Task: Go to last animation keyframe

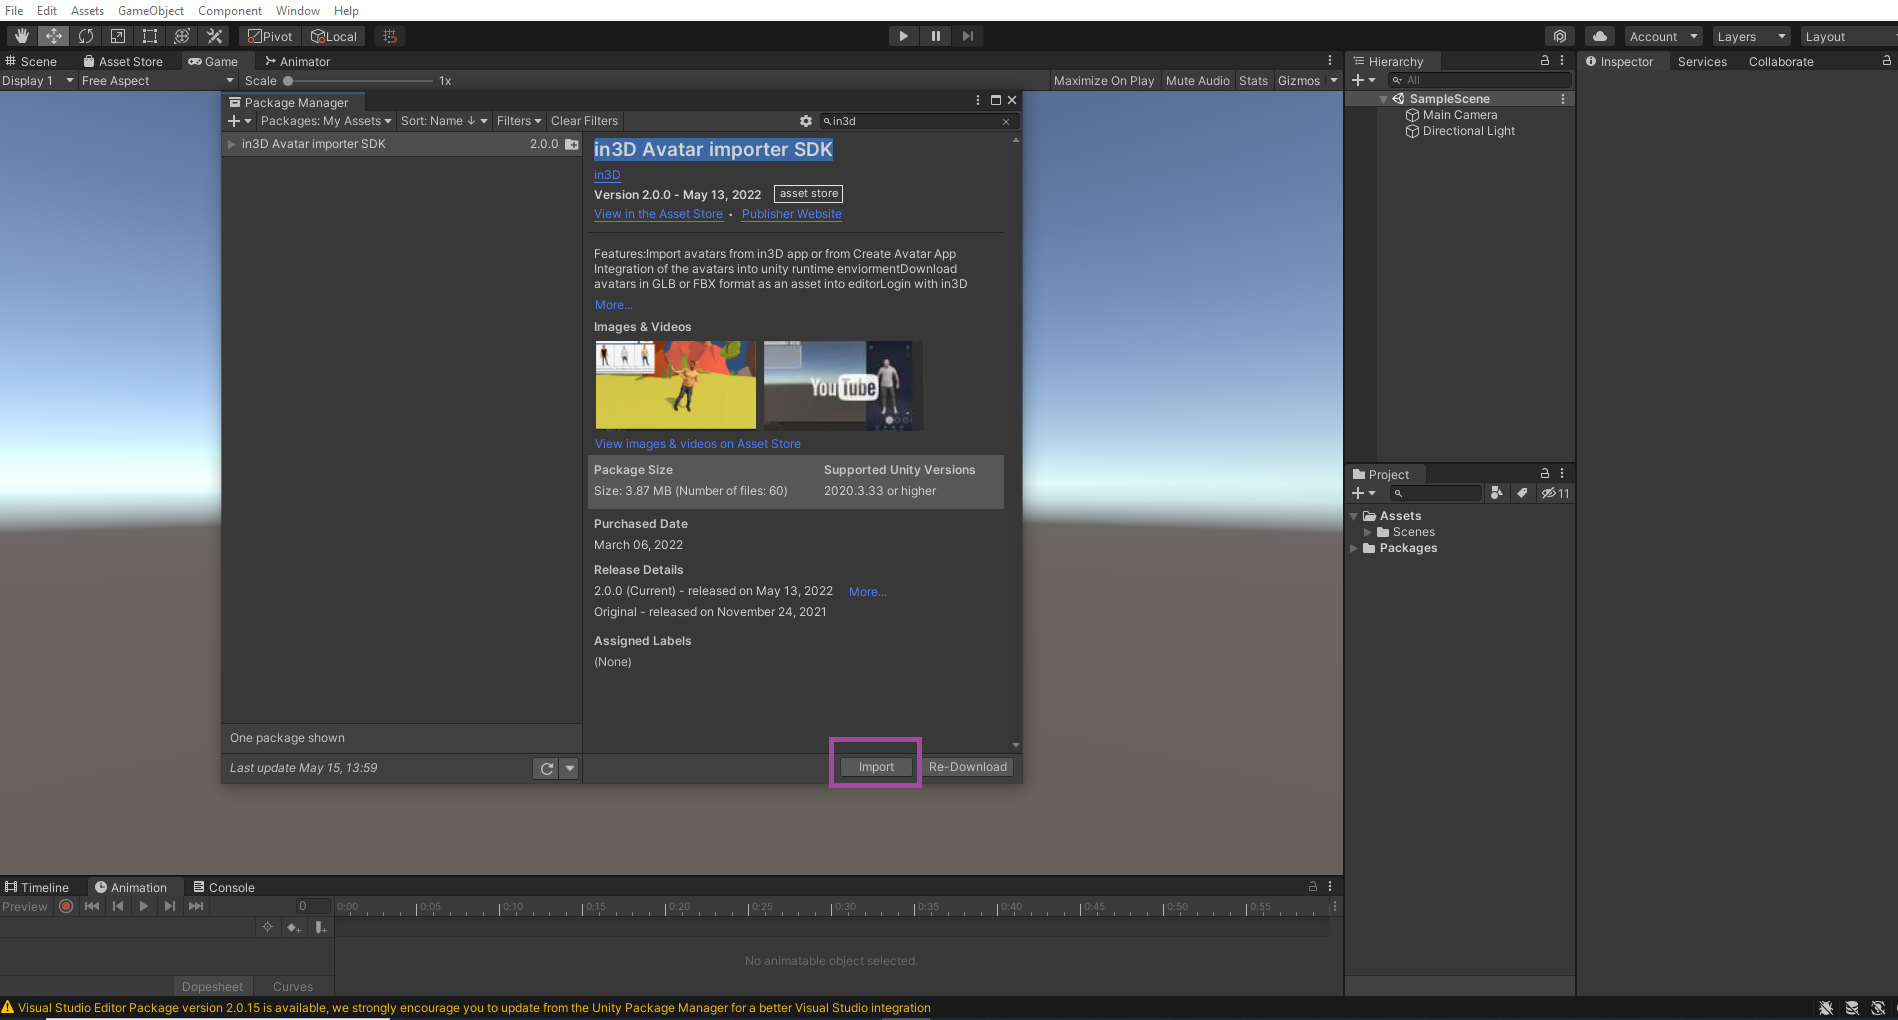Action: (196, 906)
